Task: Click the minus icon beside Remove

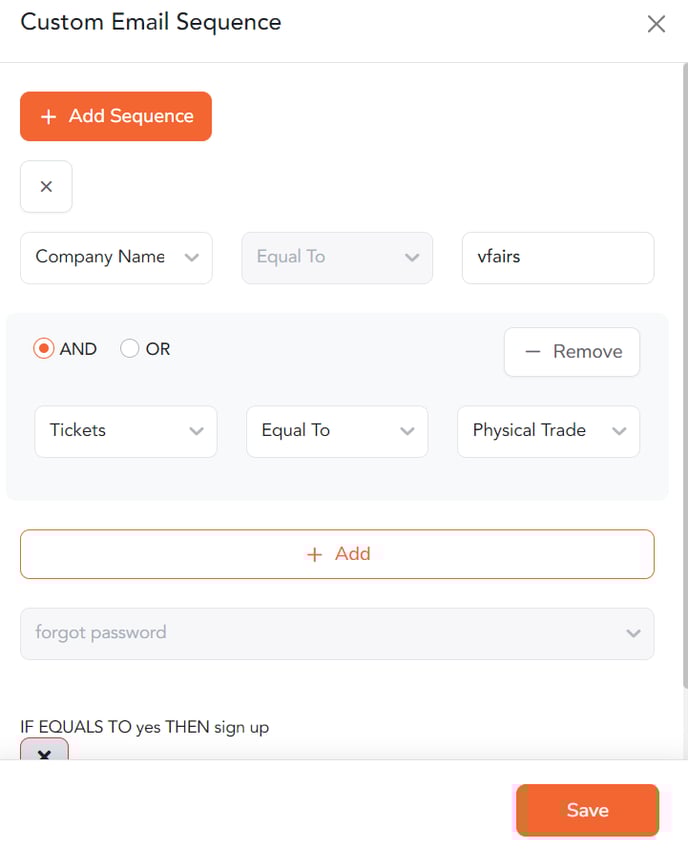Action: tap(533, 352)
